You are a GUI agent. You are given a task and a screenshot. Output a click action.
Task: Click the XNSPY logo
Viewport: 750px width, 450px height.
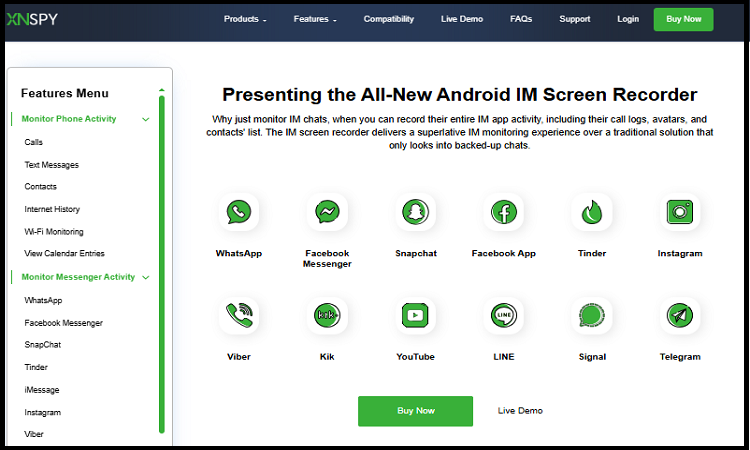pos(32,19)
